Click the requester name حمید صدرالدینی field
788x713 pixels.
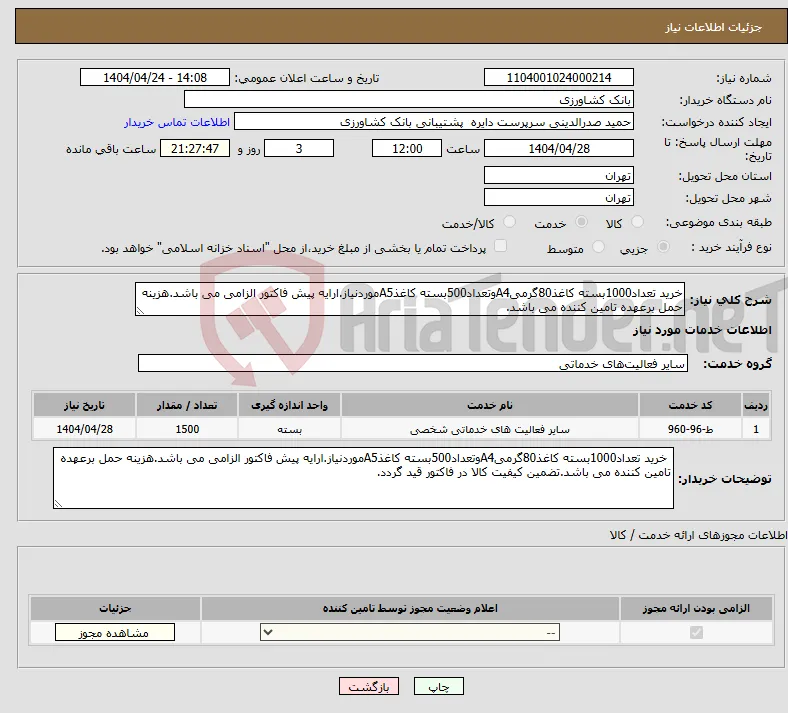pos(434,122)
